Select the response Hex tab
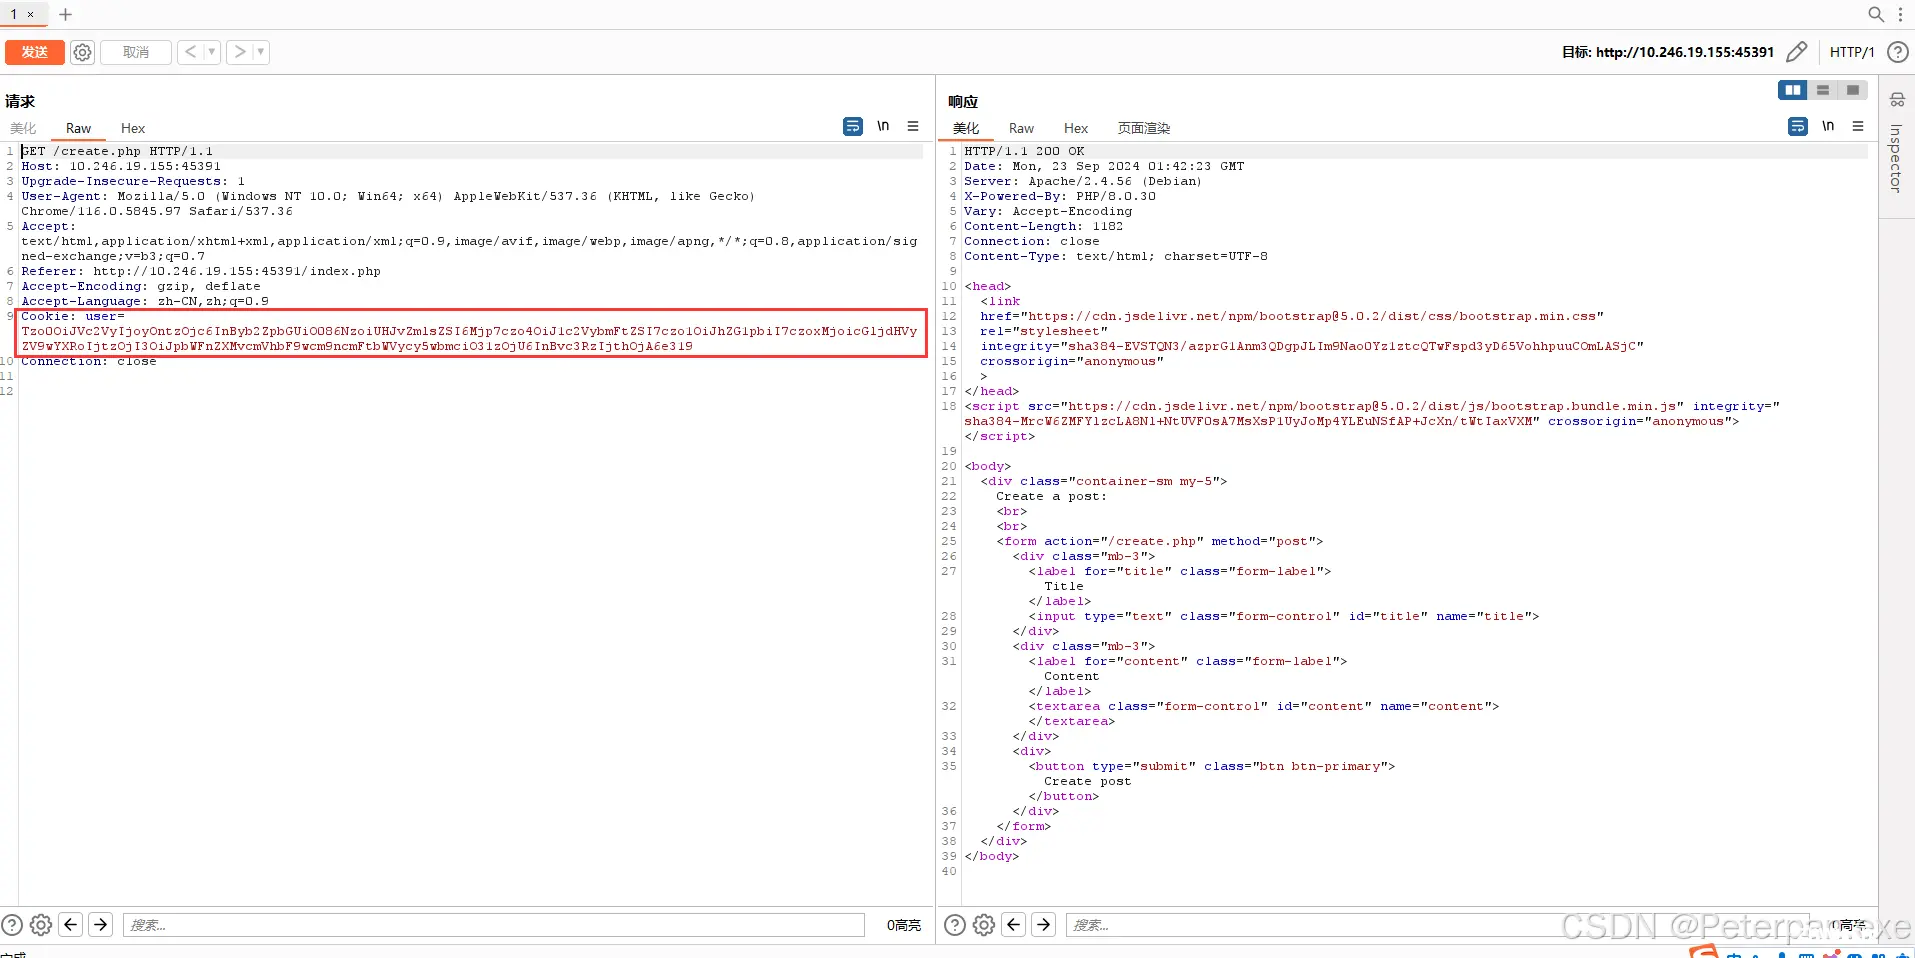 (x=1076, y=128)
